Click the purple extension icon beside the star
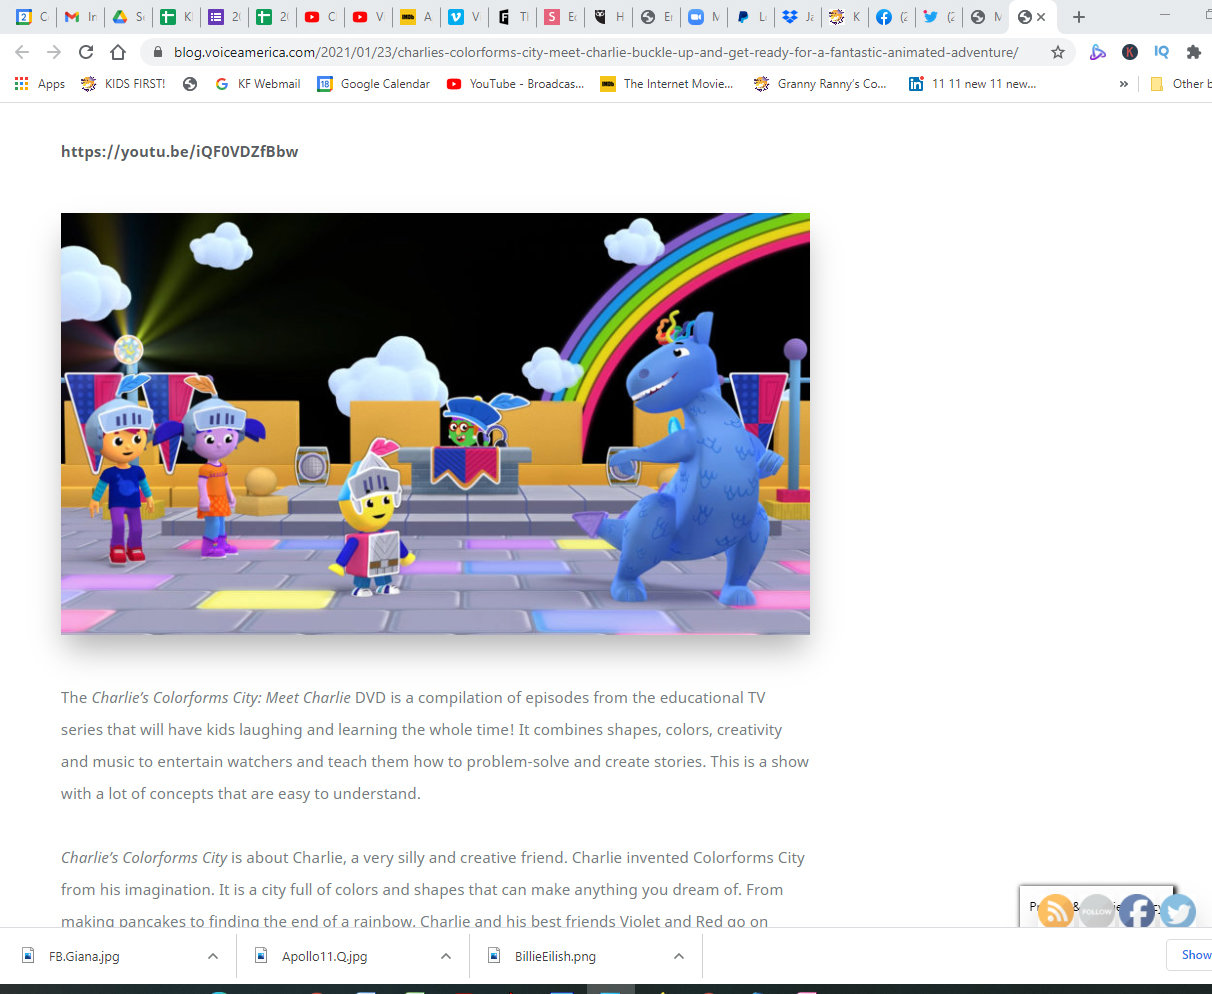The width and height of the screenshot is (1212, 994). click(x=1098, y=52)
